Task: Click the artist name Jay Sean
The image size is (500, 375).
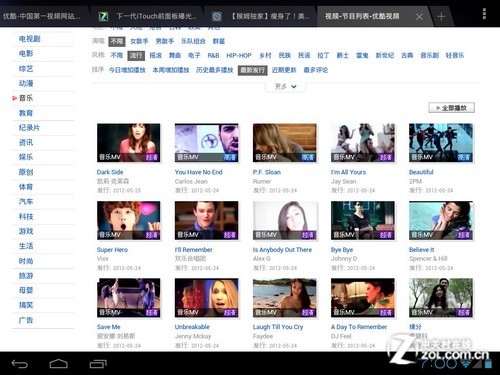Action: 344,181
